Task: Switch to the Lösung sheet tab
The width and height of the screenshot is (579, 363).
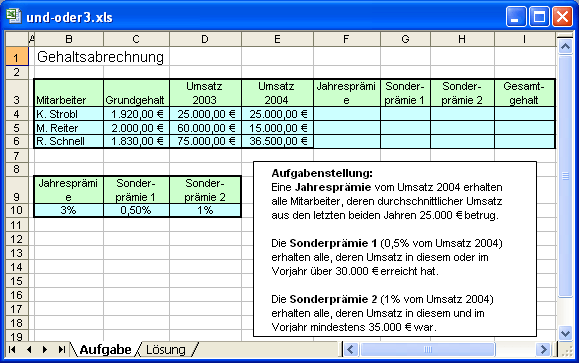Action: [x=166, y=349]
